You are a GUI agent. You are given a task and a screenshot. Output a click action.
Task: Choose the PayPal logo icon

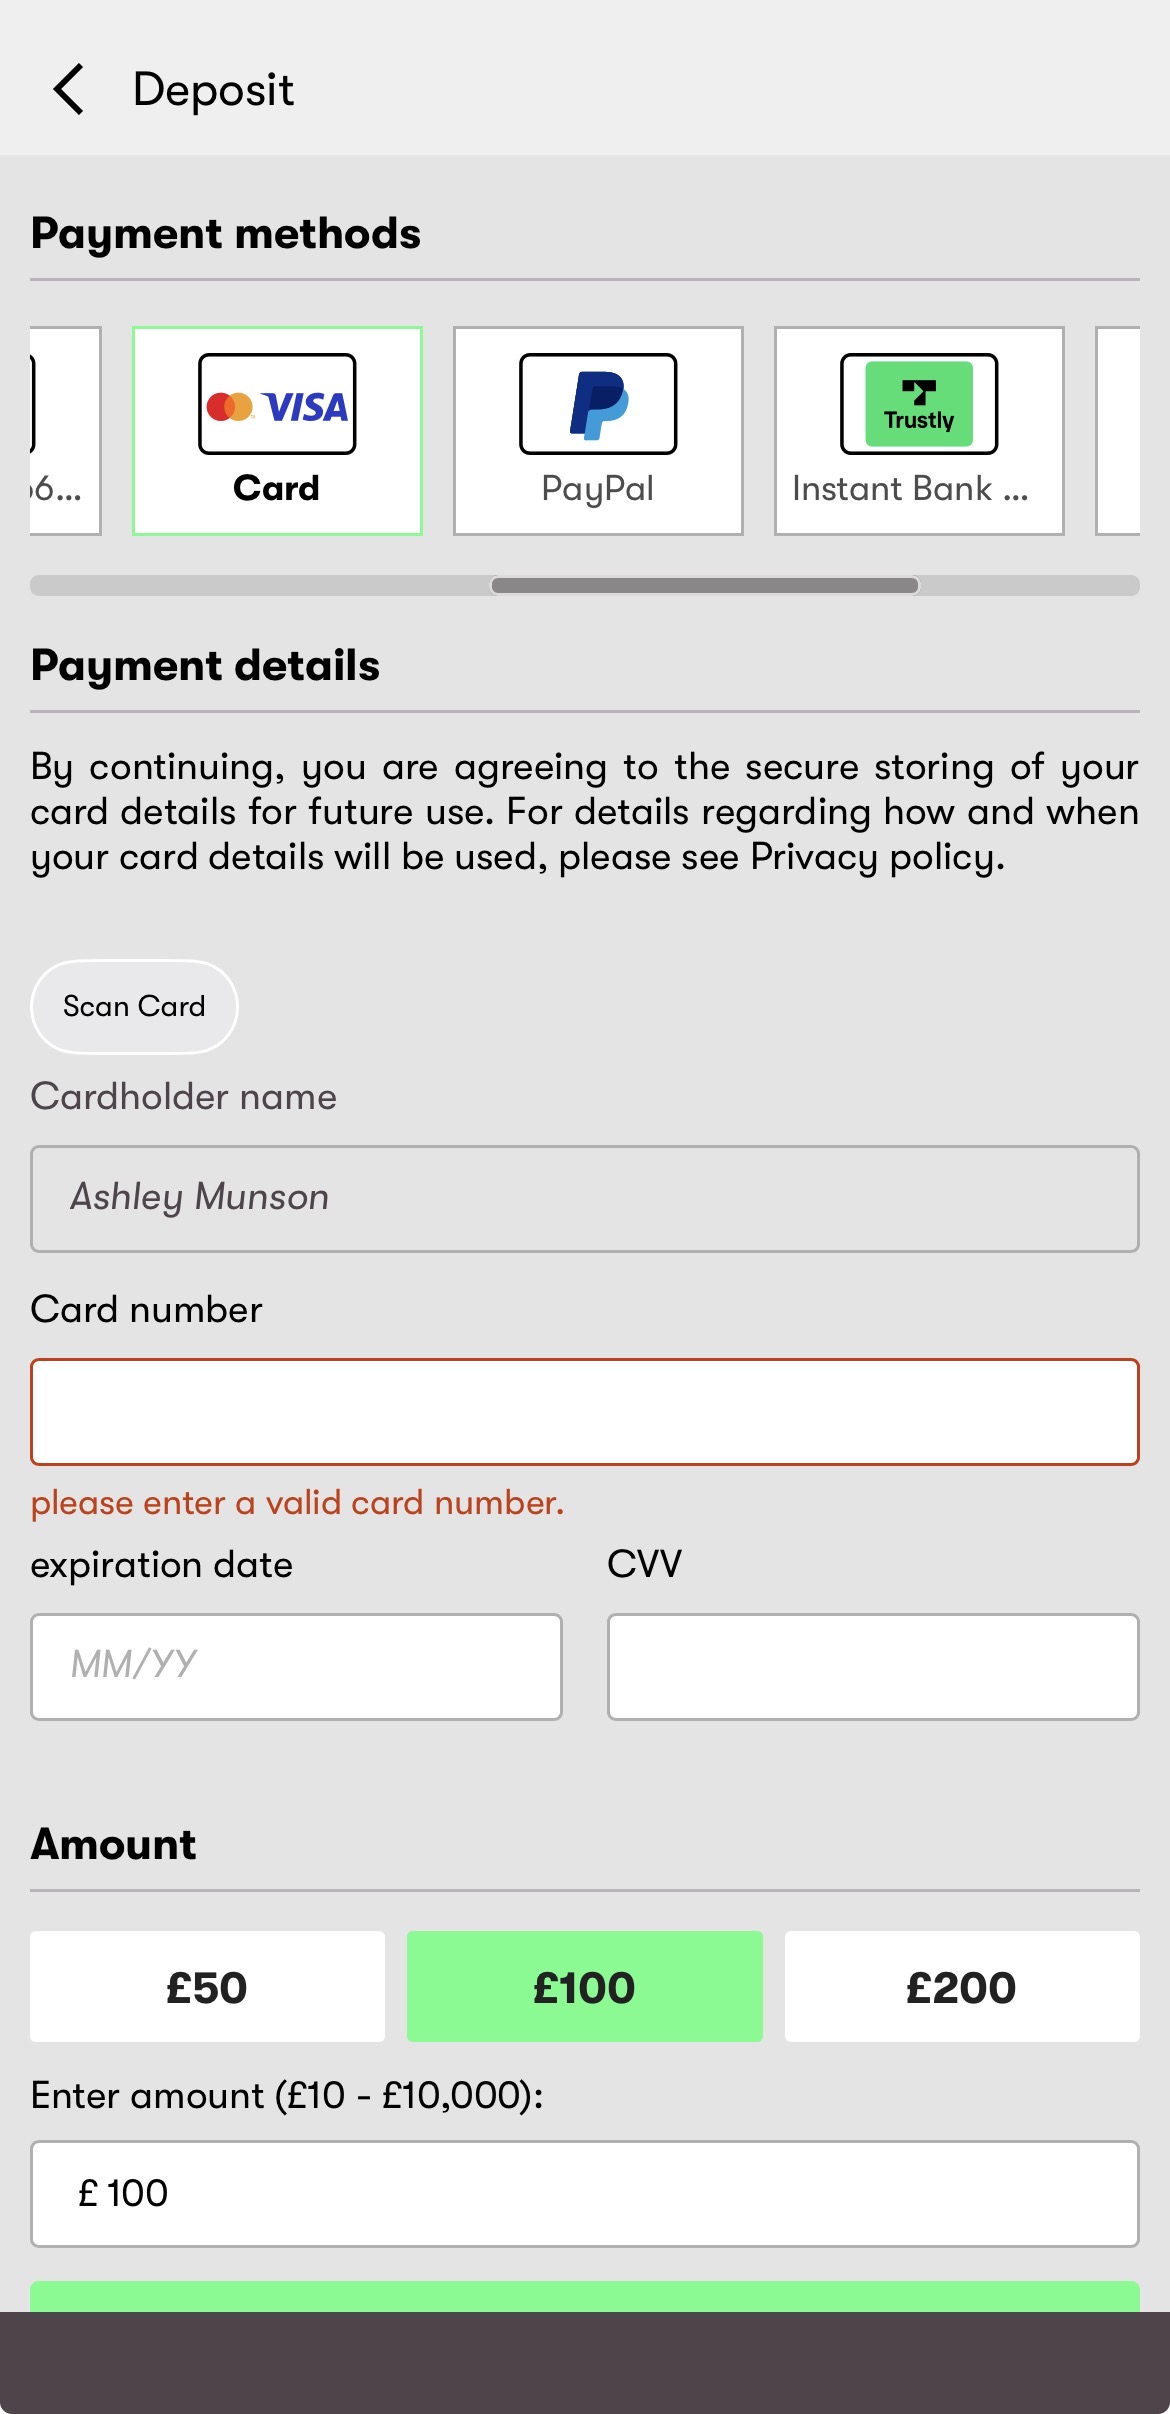(x=598, y=404)
